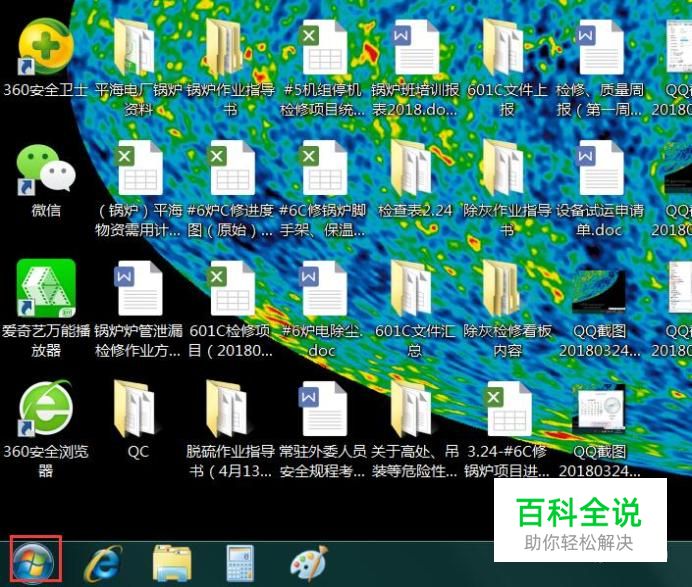
Task: Open the 平海电厂锅炉资料 folder
Action: [x=134, y=48]
